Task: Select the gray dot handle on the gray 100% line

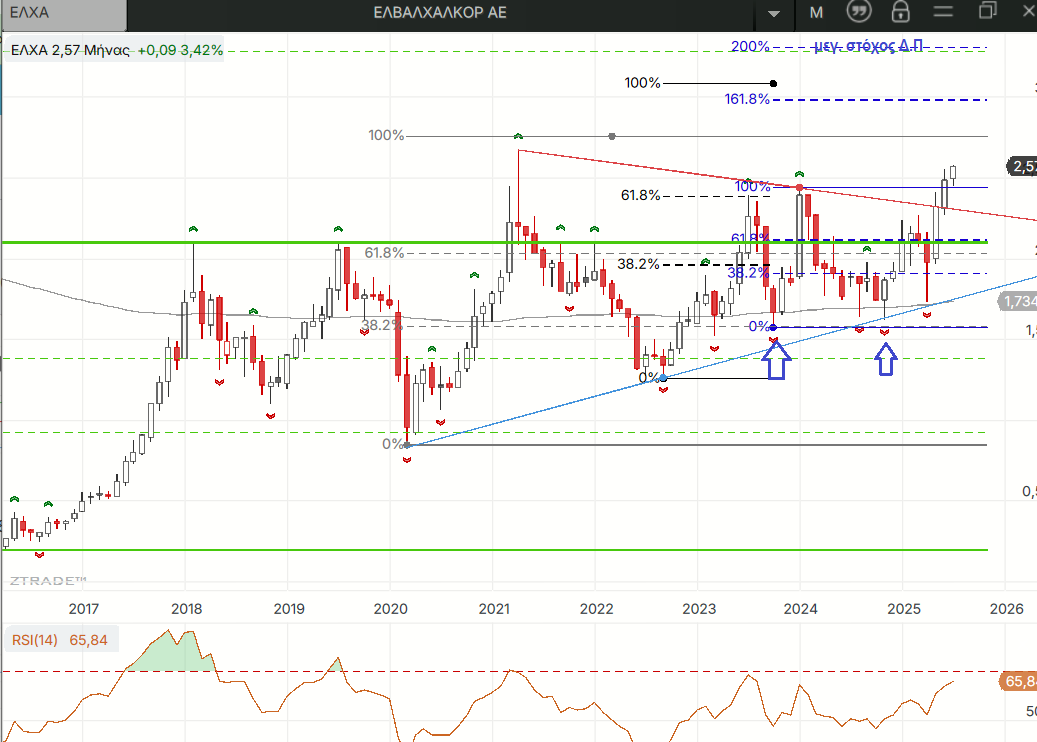Action: 612,136
